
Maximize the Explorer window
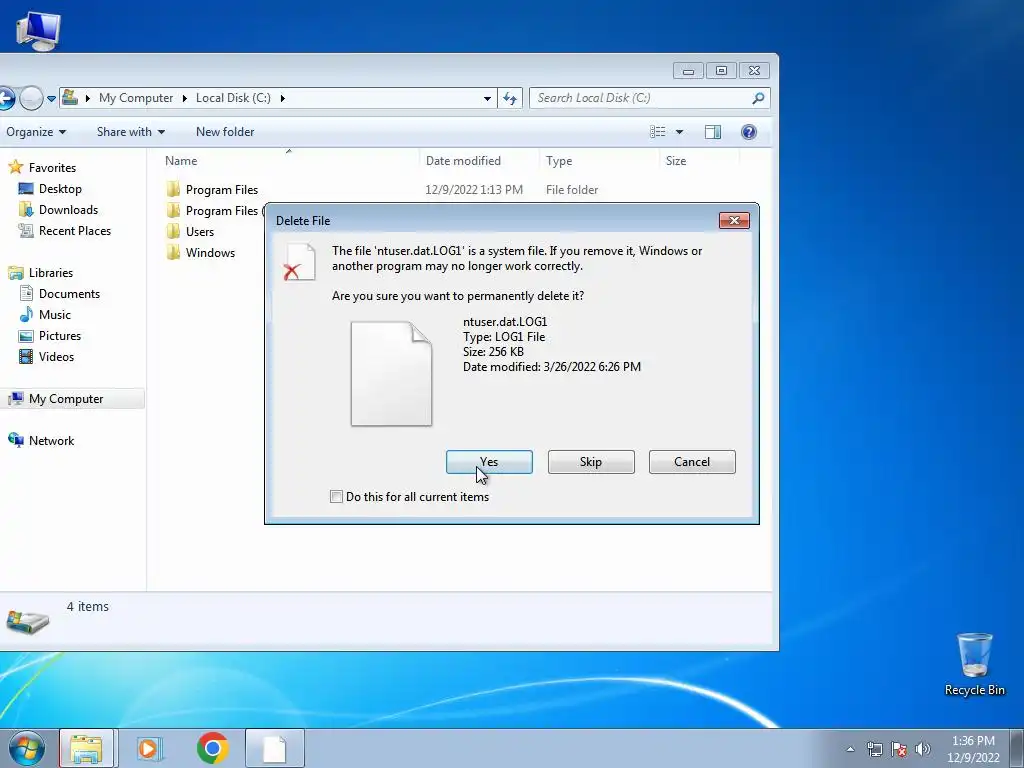(x=721, y=71)
